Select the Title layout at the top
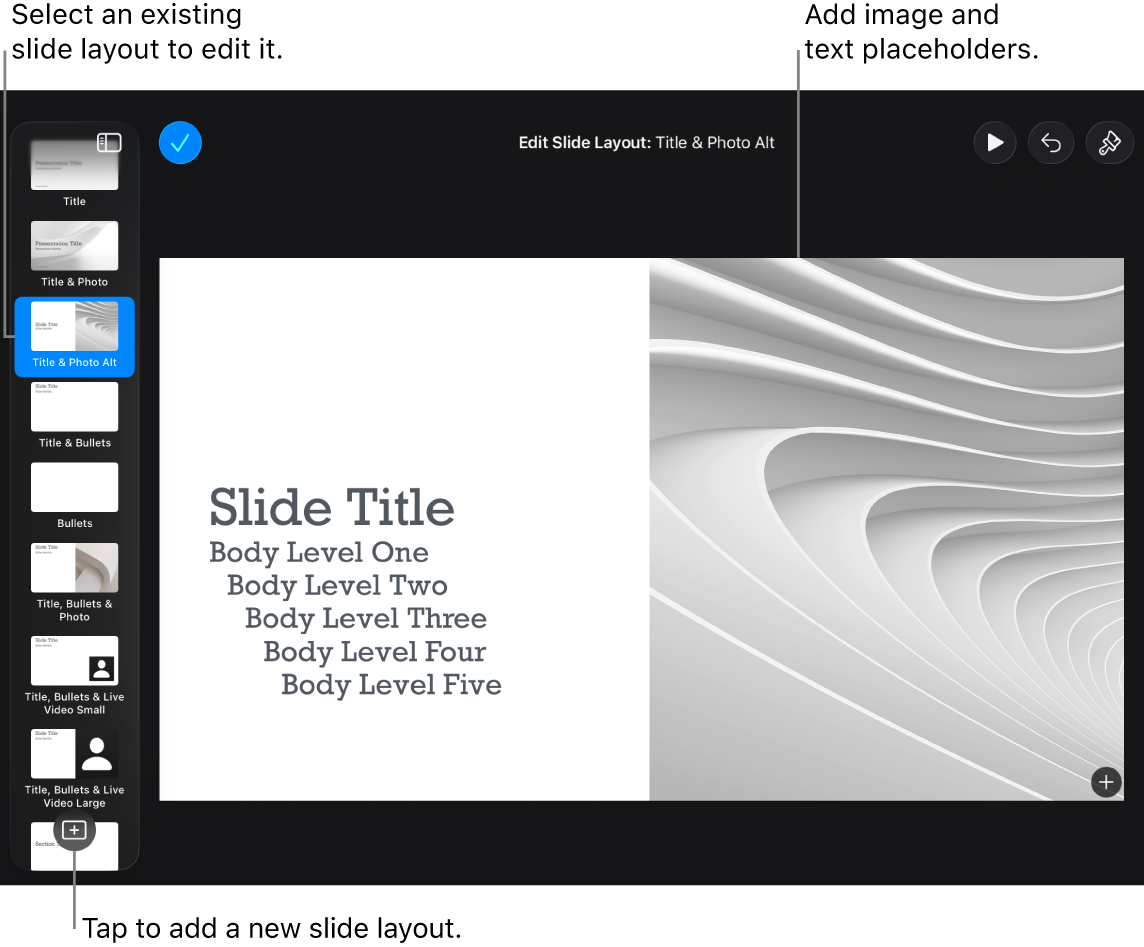Image resolution: width=1144 pixels, height=947 pixels. 74,163
